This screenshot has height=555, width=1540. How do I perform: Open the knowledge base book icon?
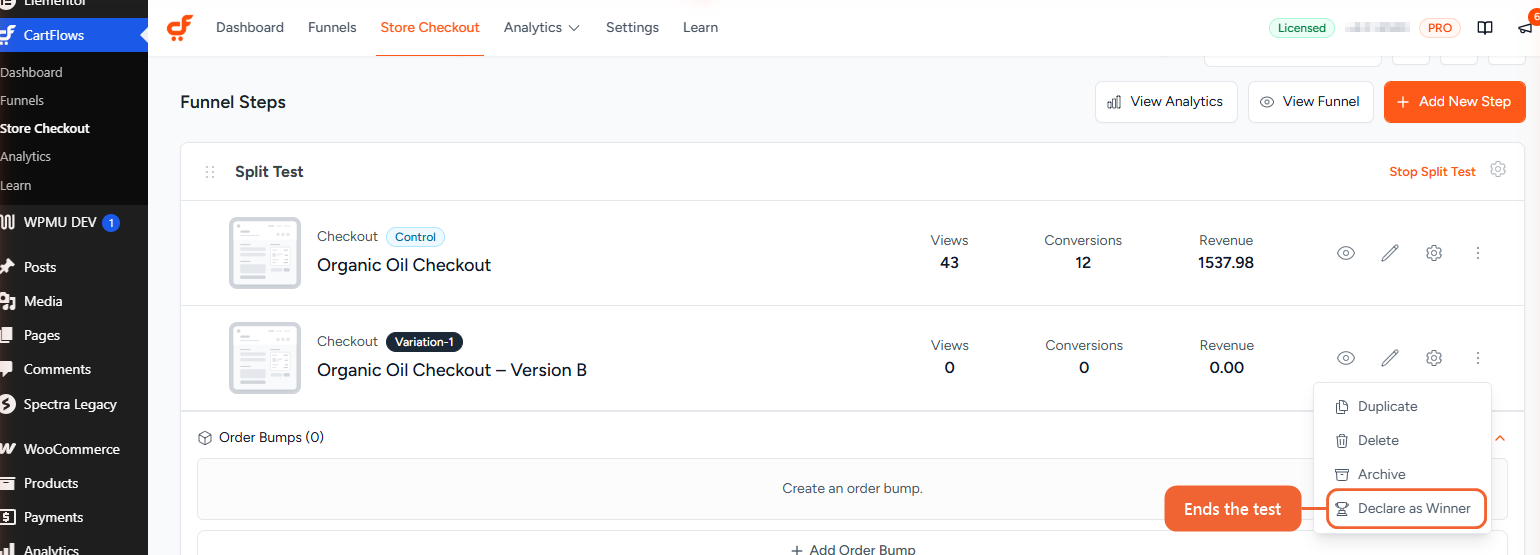coord(1485,28)
